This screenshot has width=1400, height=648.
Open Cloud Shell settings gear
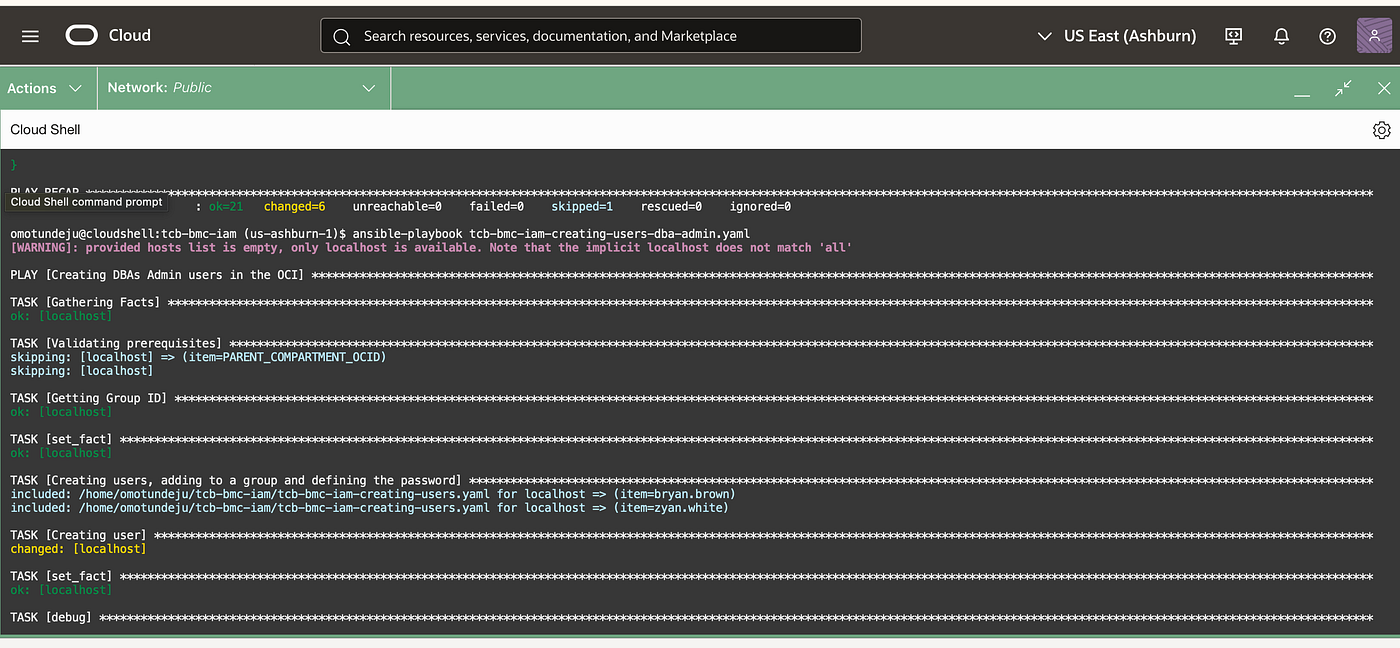click(1381, 130)
